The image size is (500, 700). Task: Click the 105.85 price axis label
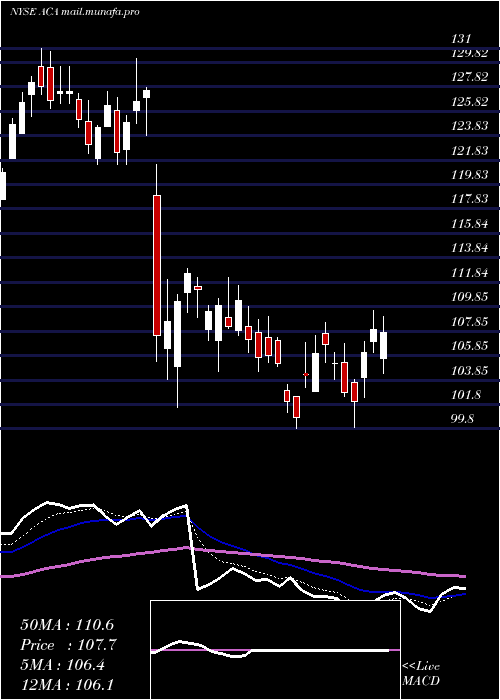tap(469, 346)
